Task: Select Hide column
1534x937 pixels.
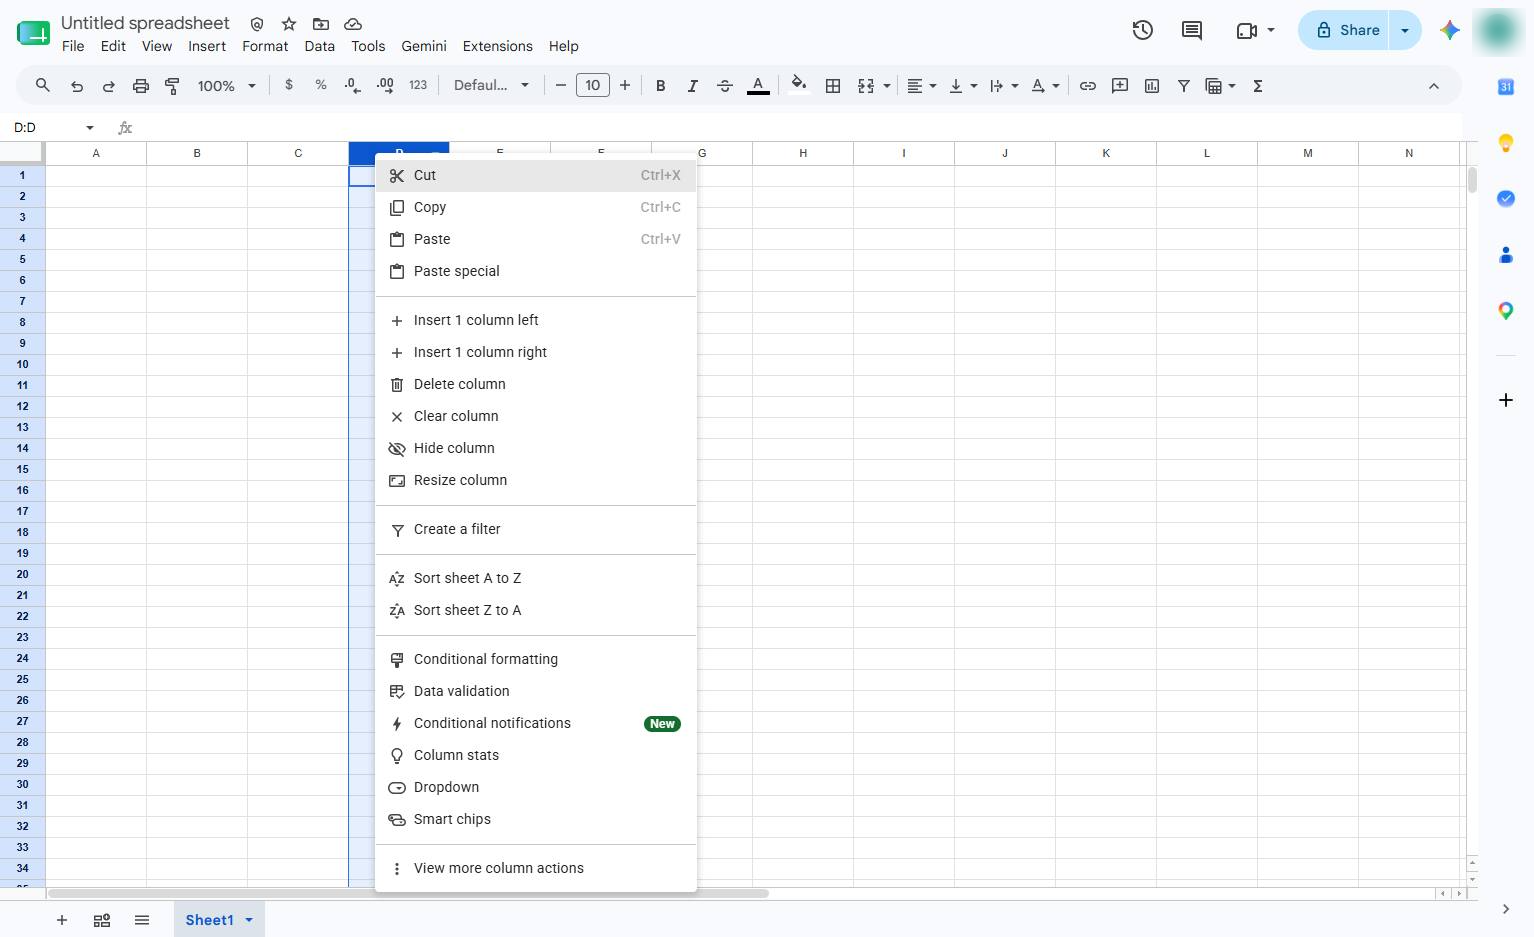Action: click(536, 448)
